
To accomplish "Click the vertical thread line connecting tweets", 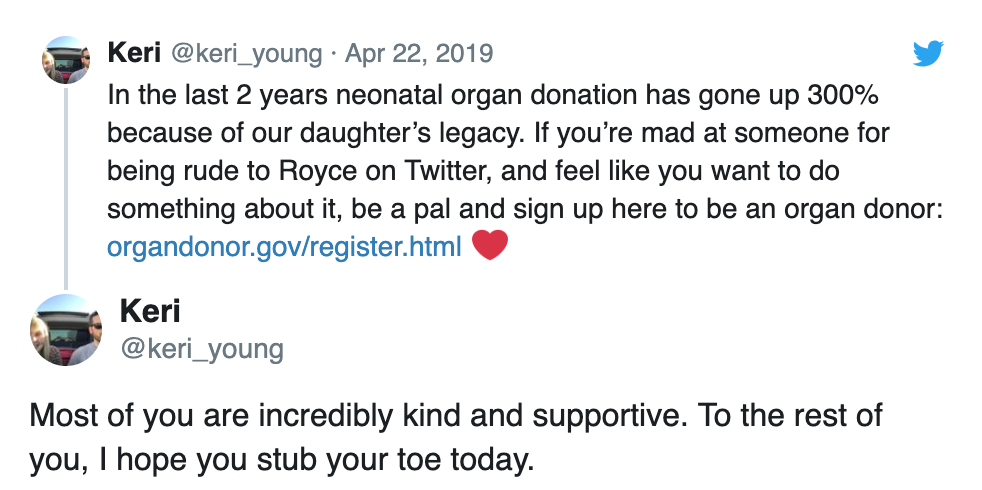I will (x=66, y=188).
